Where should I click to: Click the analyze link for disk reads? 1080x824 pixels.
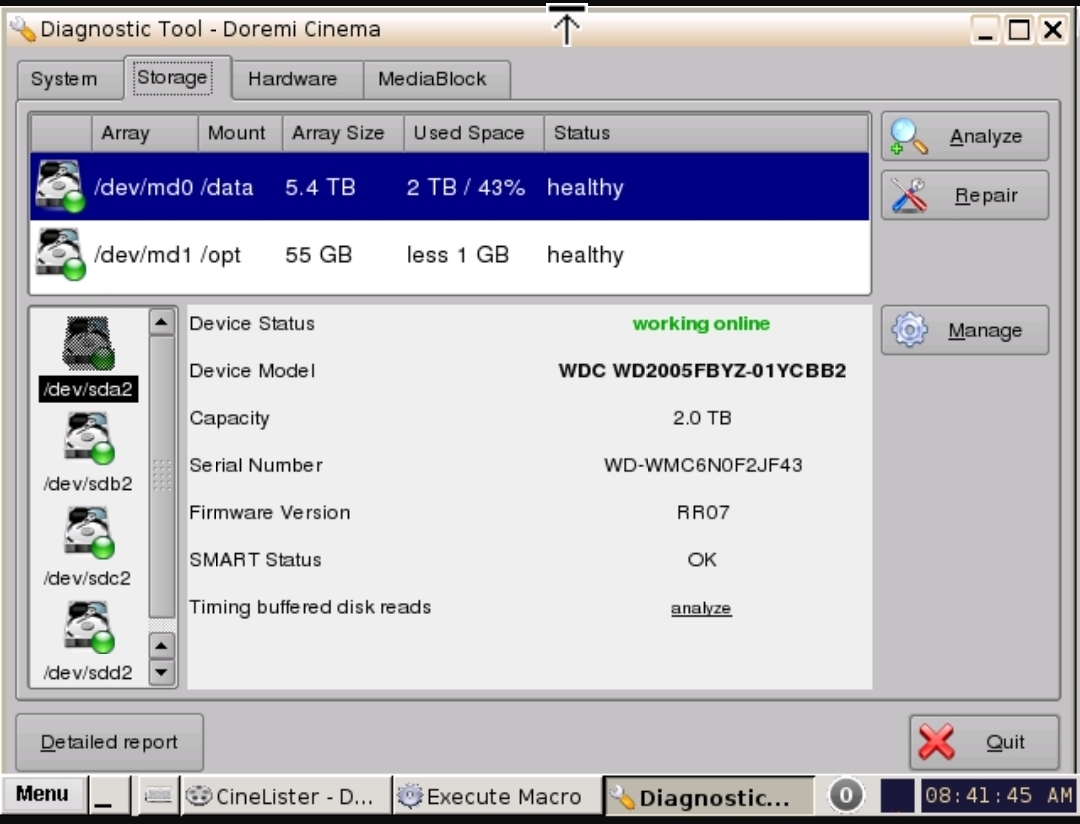point(701,608)
